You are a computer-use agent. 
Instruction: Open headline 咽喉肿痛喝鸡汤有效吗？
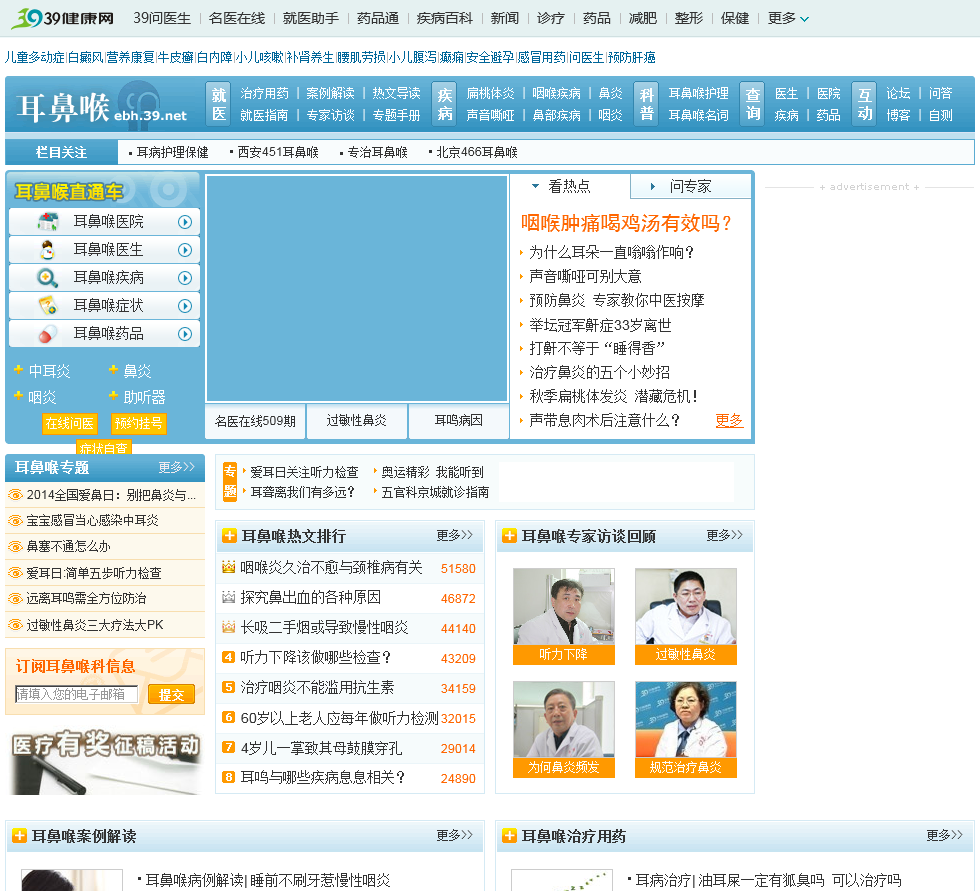627,223
